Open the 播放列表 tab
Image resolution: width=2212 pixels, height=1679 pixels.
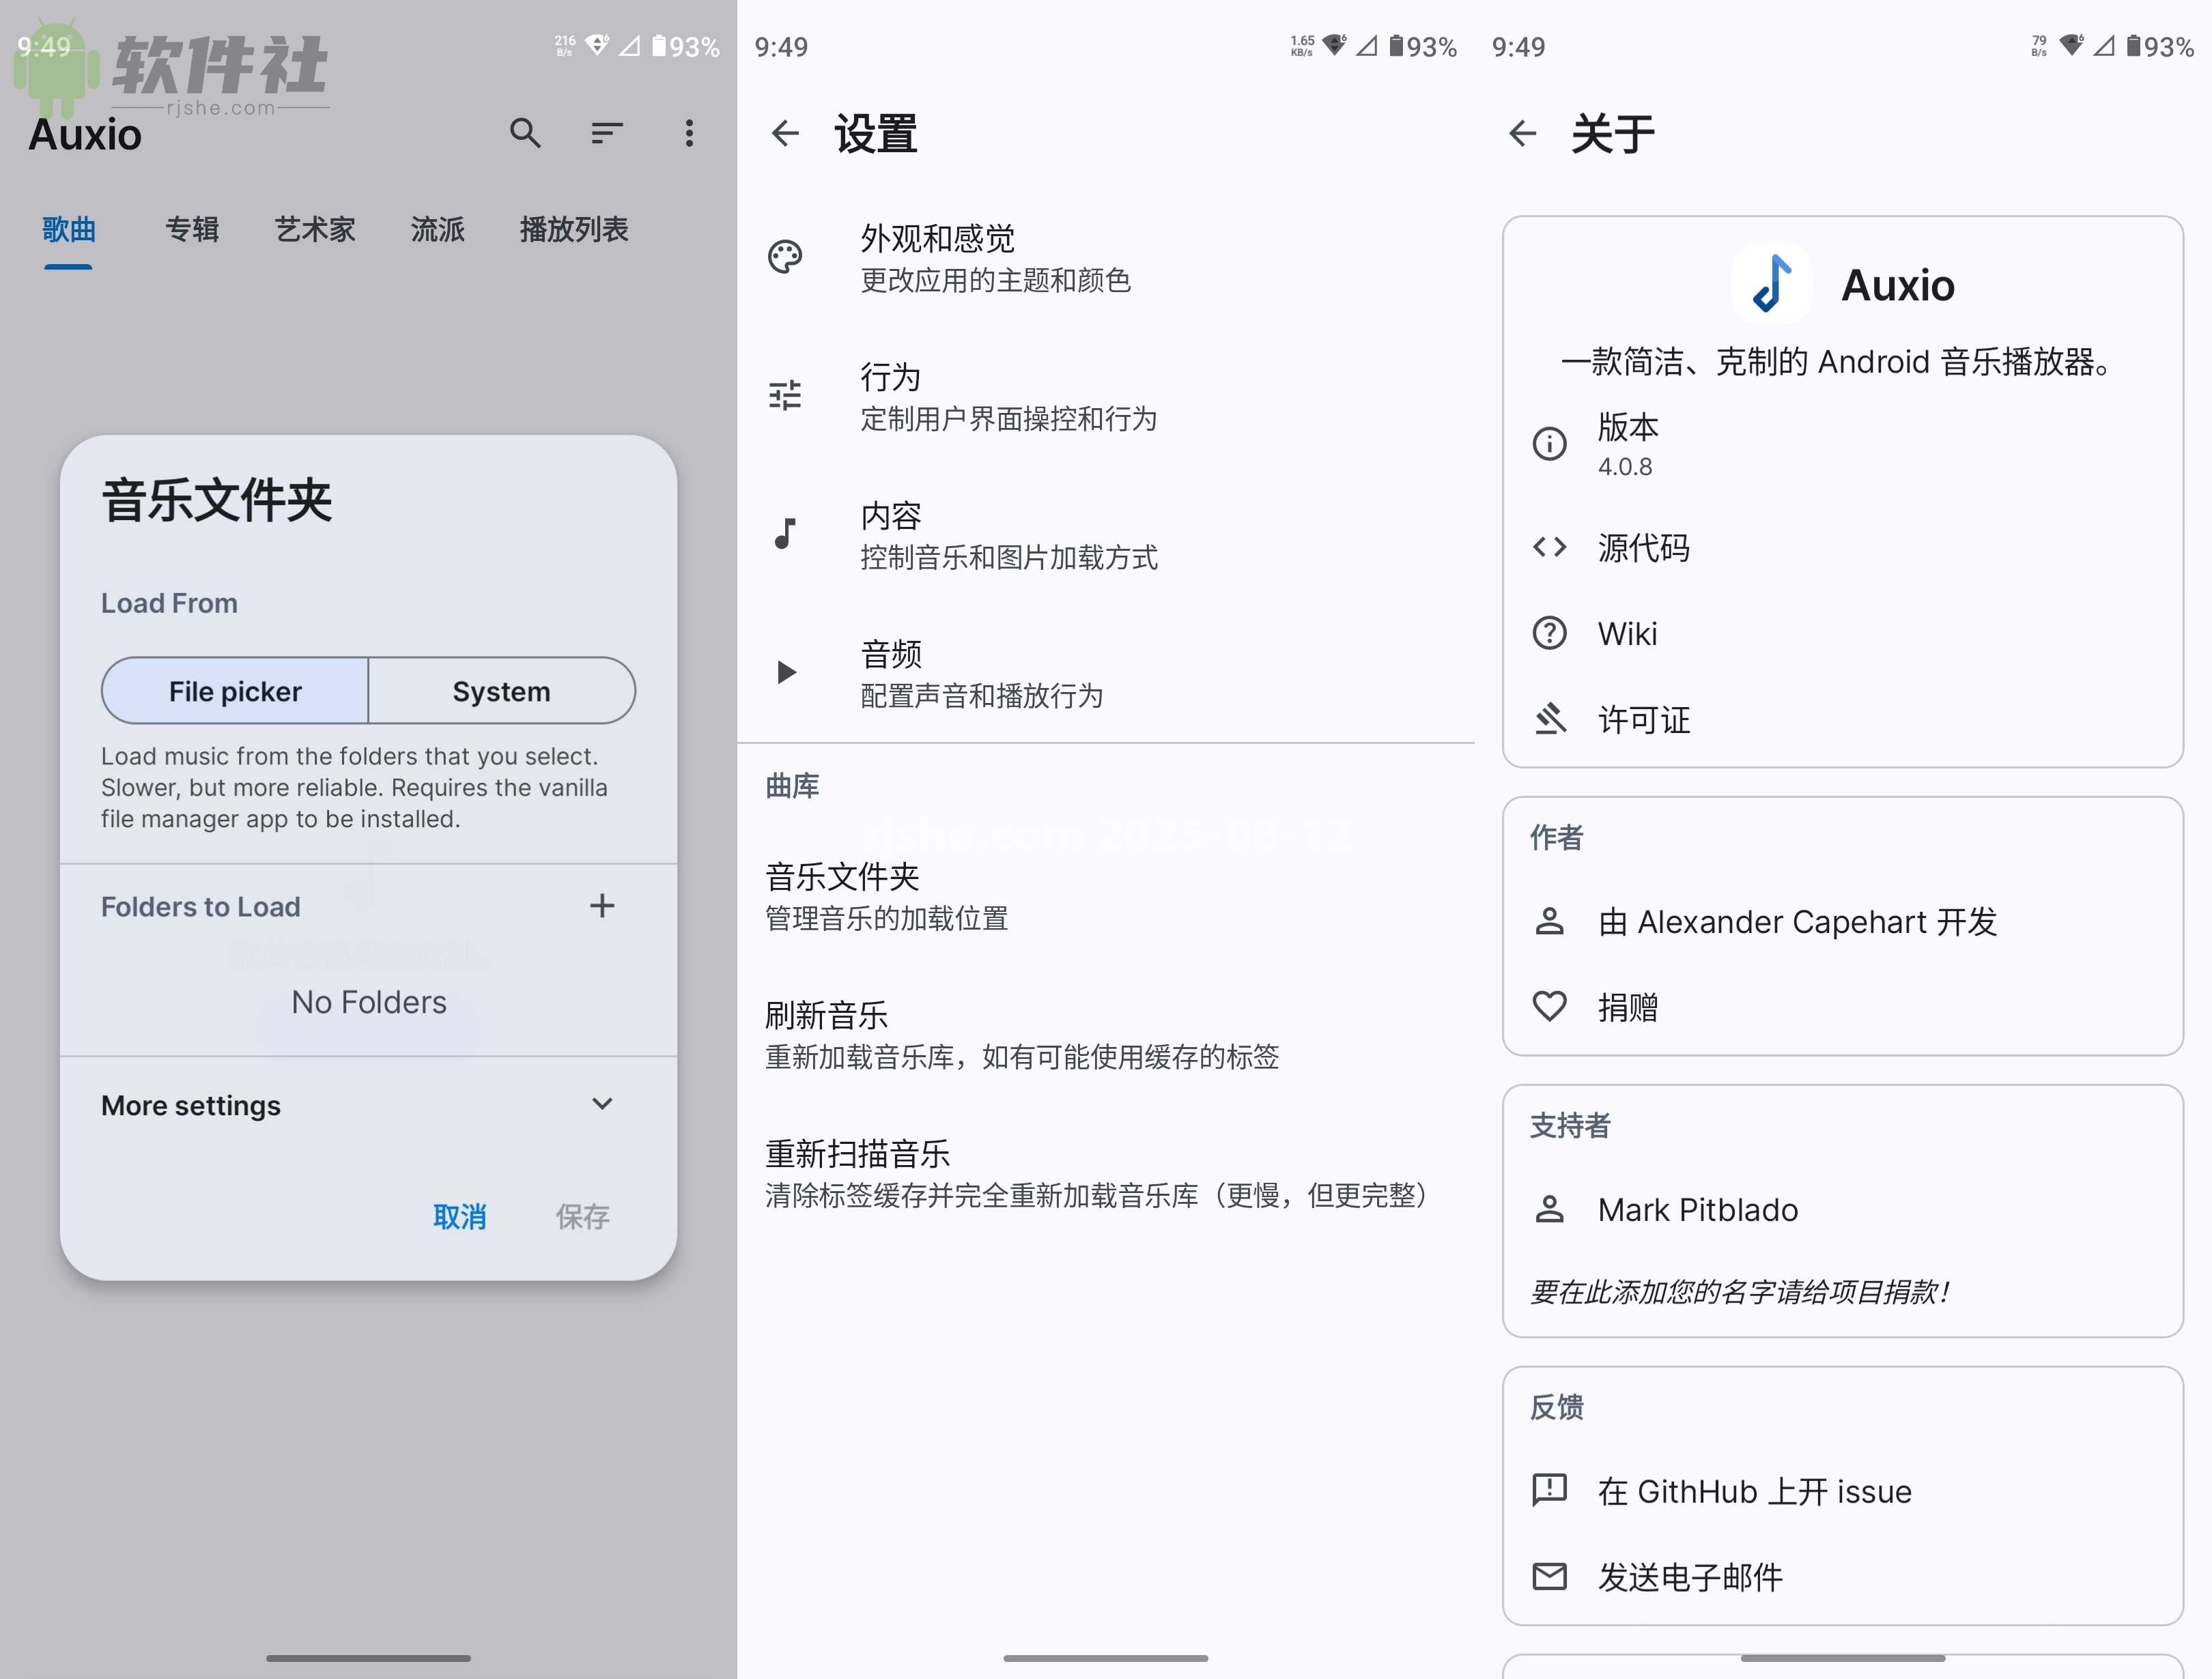point(573,229)
